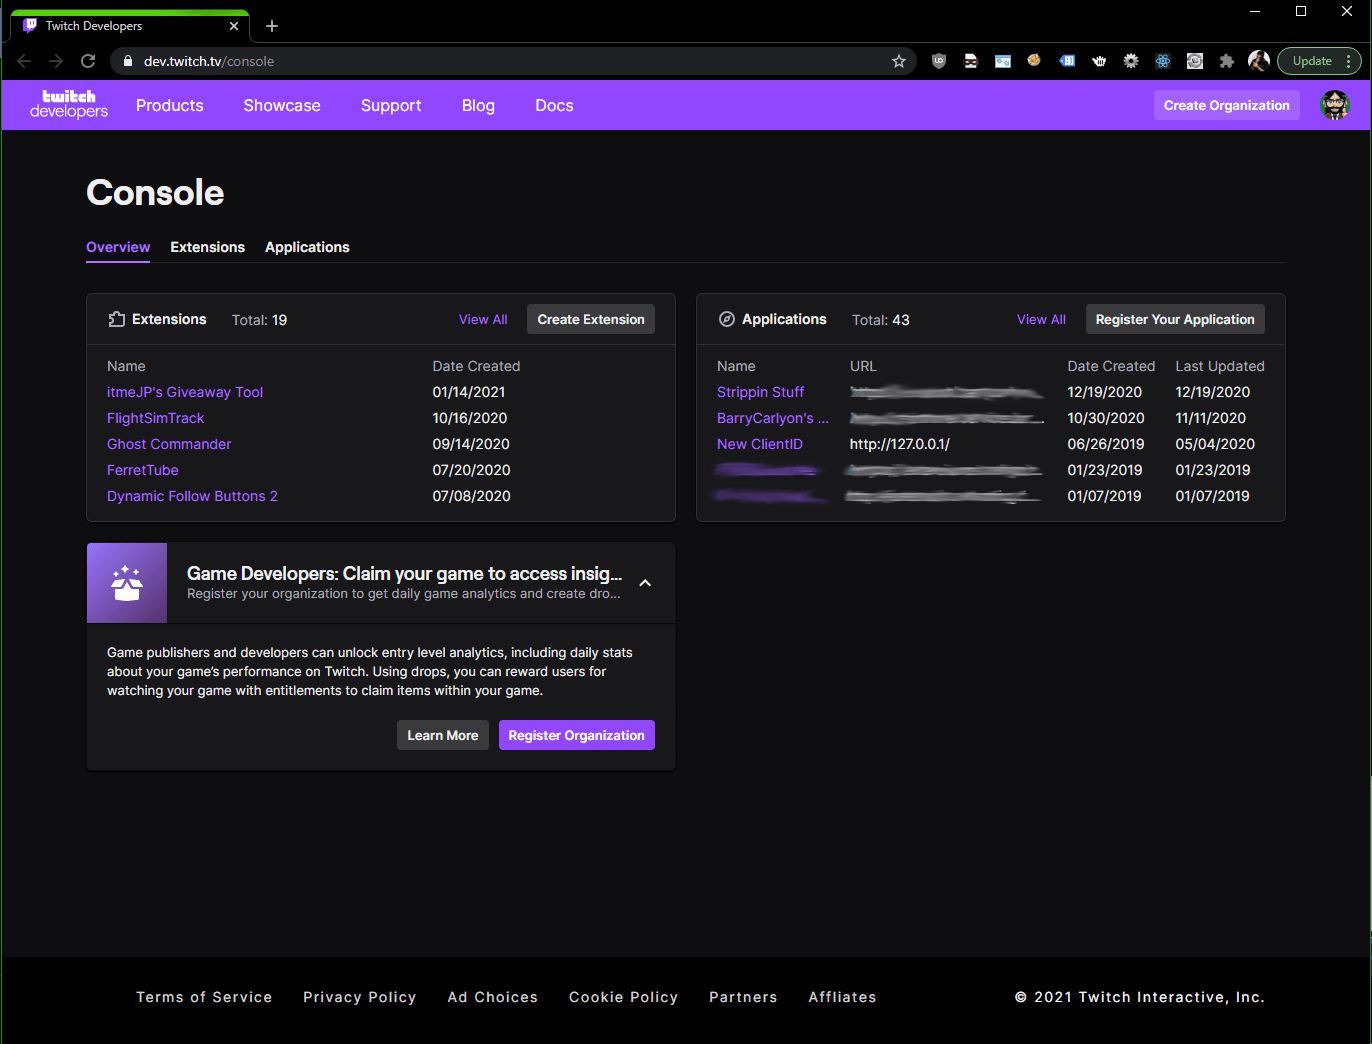
Task: Open the Showcase page
Action: point(282,105)
